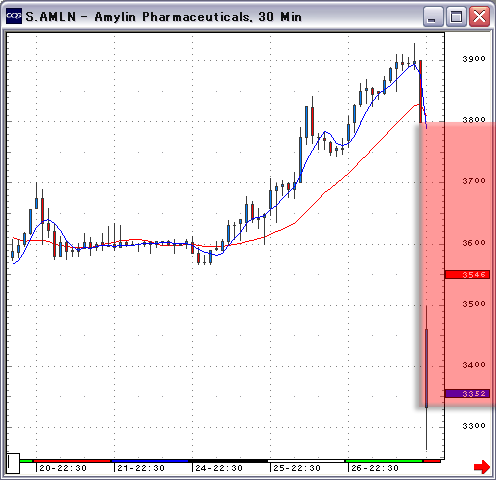The height and width of the screenshot is (480, 496).
Task: Select the 24-22:30 time axis label
Action: pyautogui.click(x=219, y=468)
